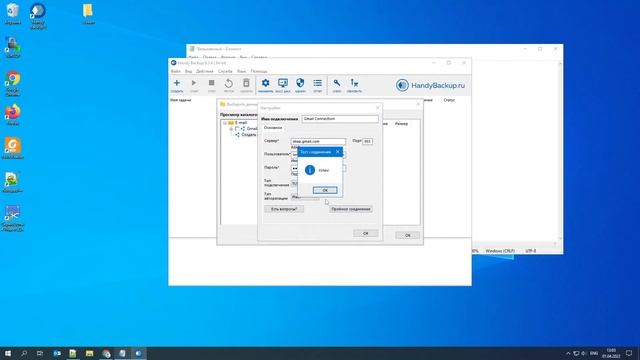Click the Проверка соединения button
The height and width of the screenshot is (360, 640).
point(351,209)
